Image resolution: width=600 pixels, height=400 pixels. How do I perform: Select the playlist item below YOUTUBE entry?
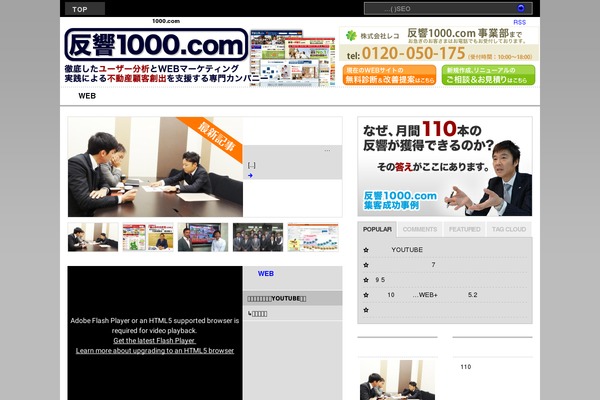[293, 313]
